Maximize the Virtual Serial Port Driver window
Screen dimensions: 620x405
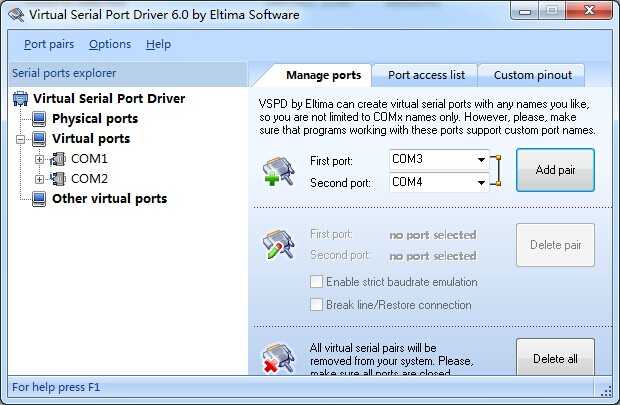pyautogui.click(x=552, y=11)
